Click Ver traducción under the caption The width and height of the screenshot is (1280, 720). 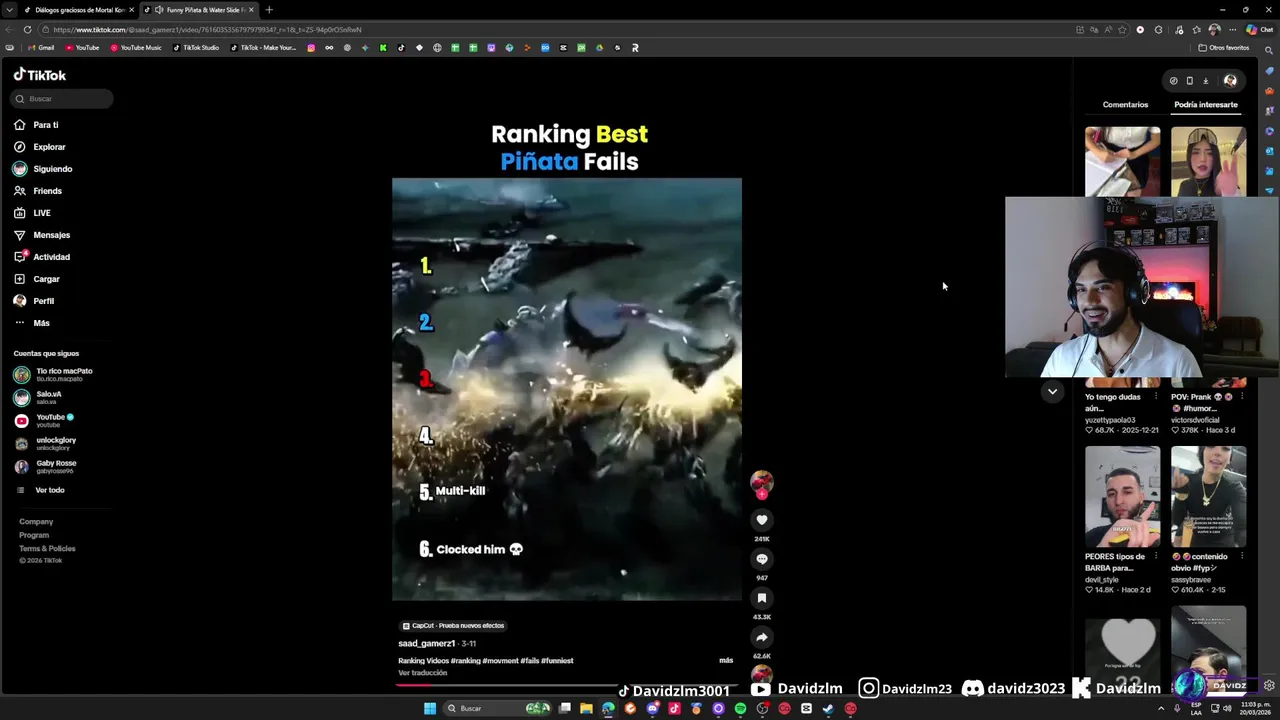[x=422, y=673]
